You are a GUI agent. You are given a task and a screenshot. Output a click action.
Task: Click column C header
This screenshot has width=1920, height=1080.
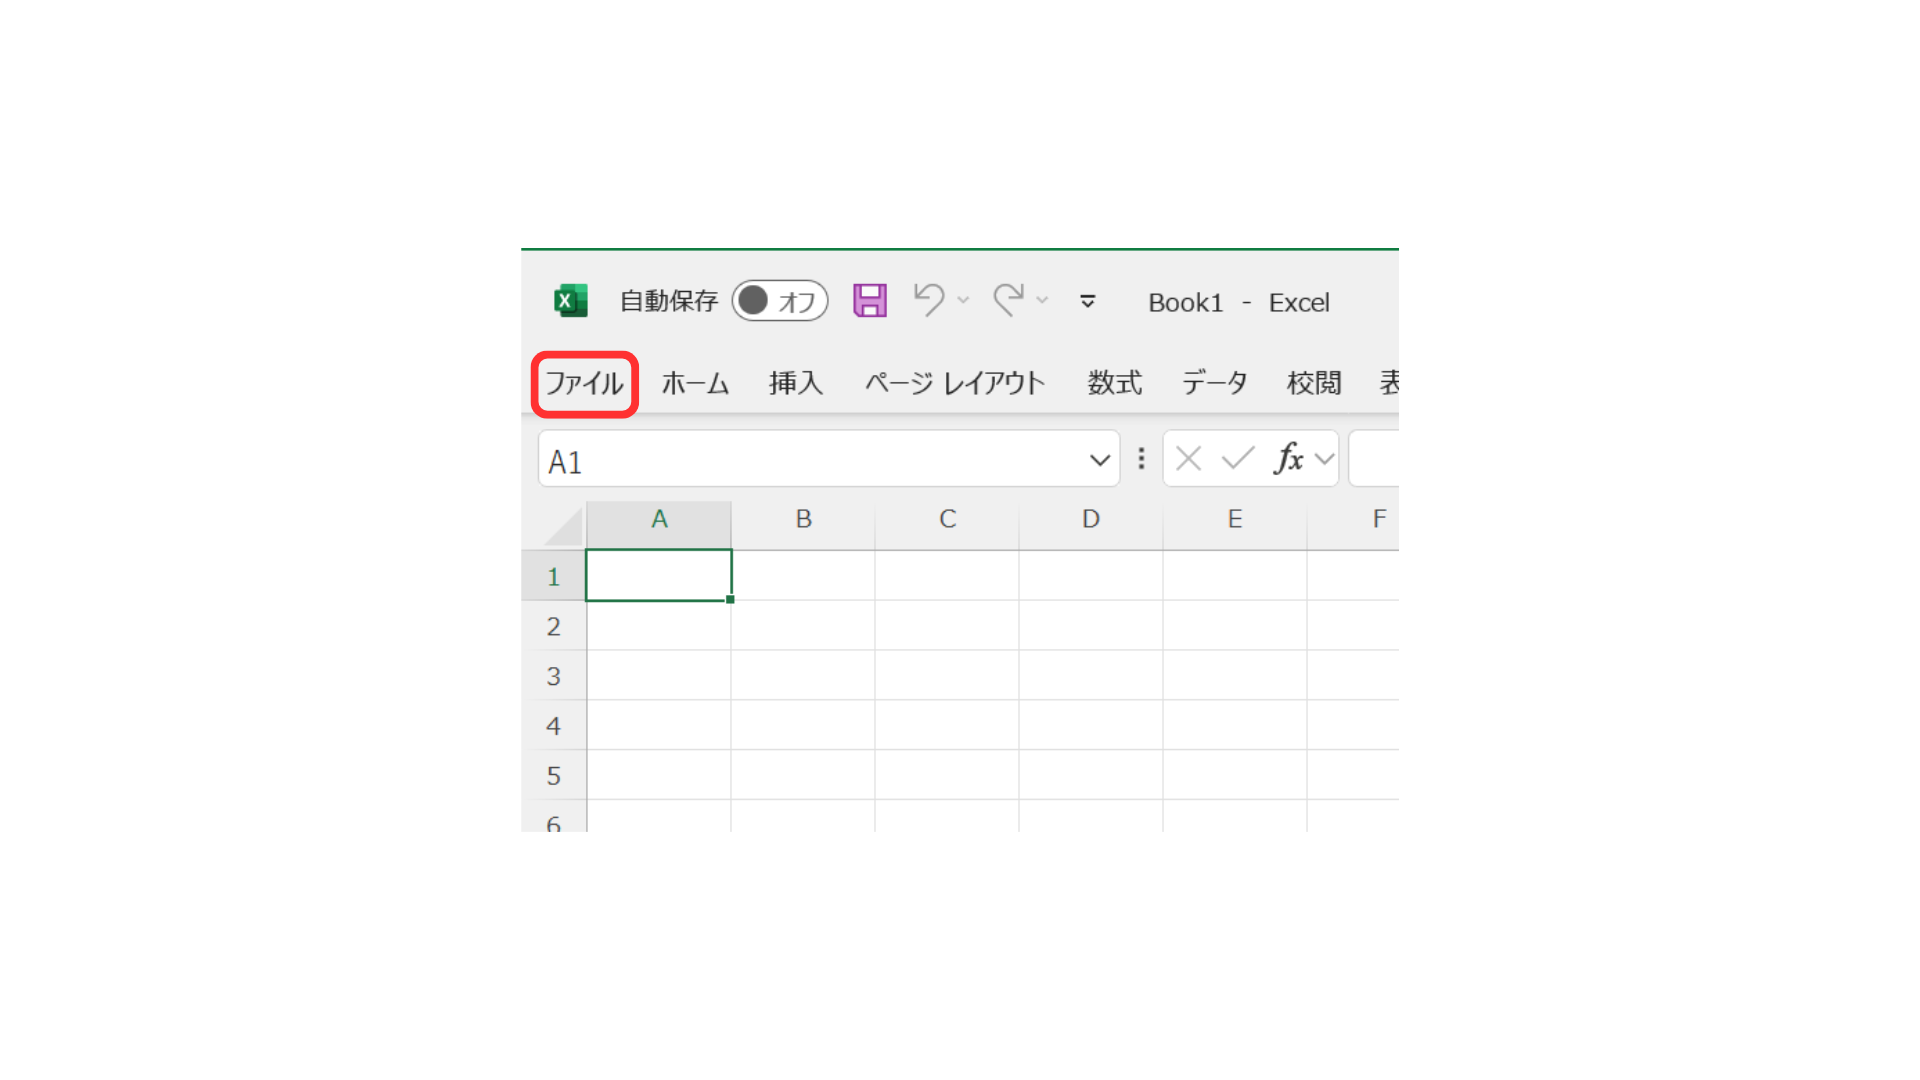[947, 519]
